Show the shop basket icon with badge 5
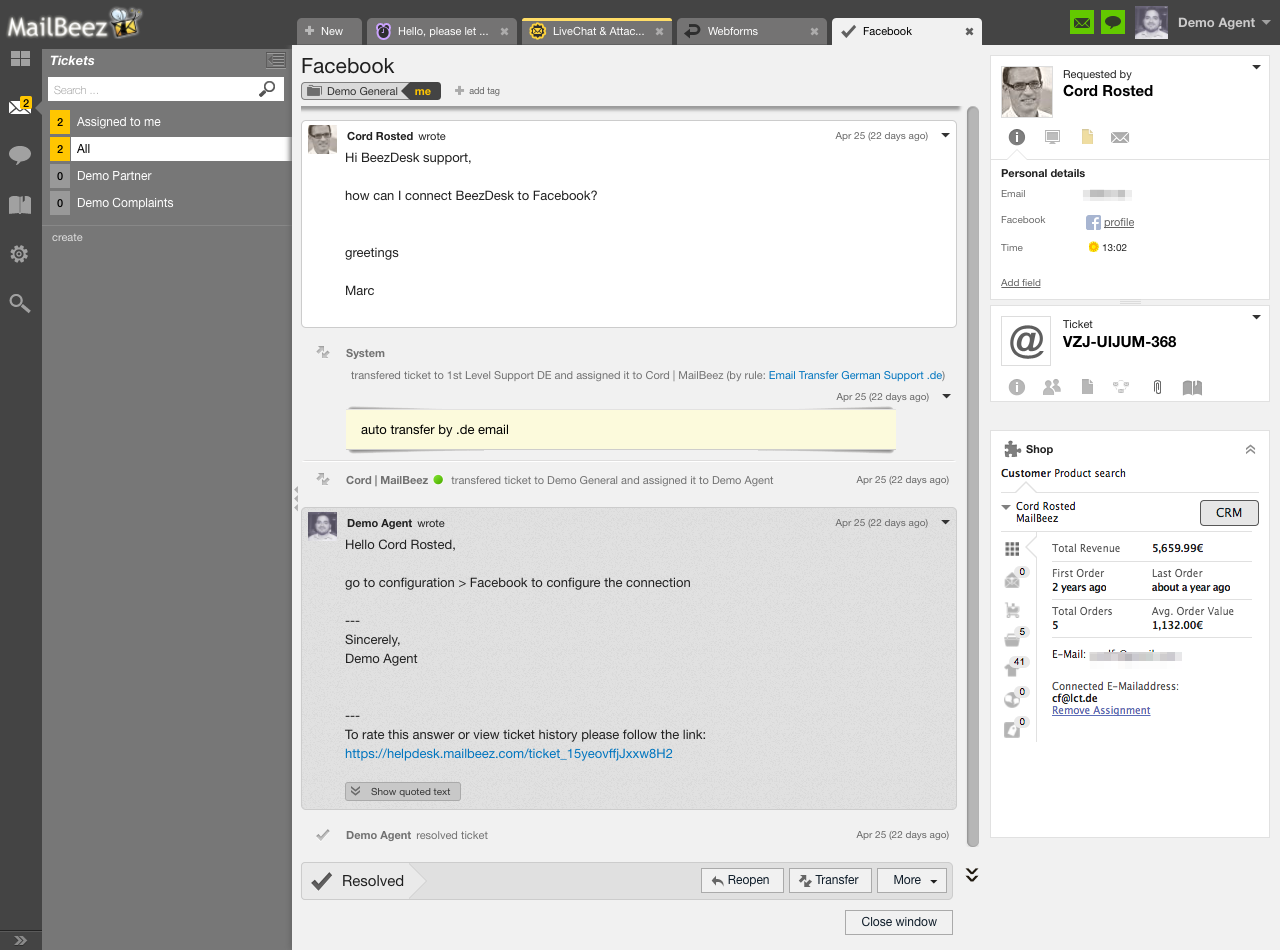Viewport: 1280px width, 950px height. (x=1013, y=638)
